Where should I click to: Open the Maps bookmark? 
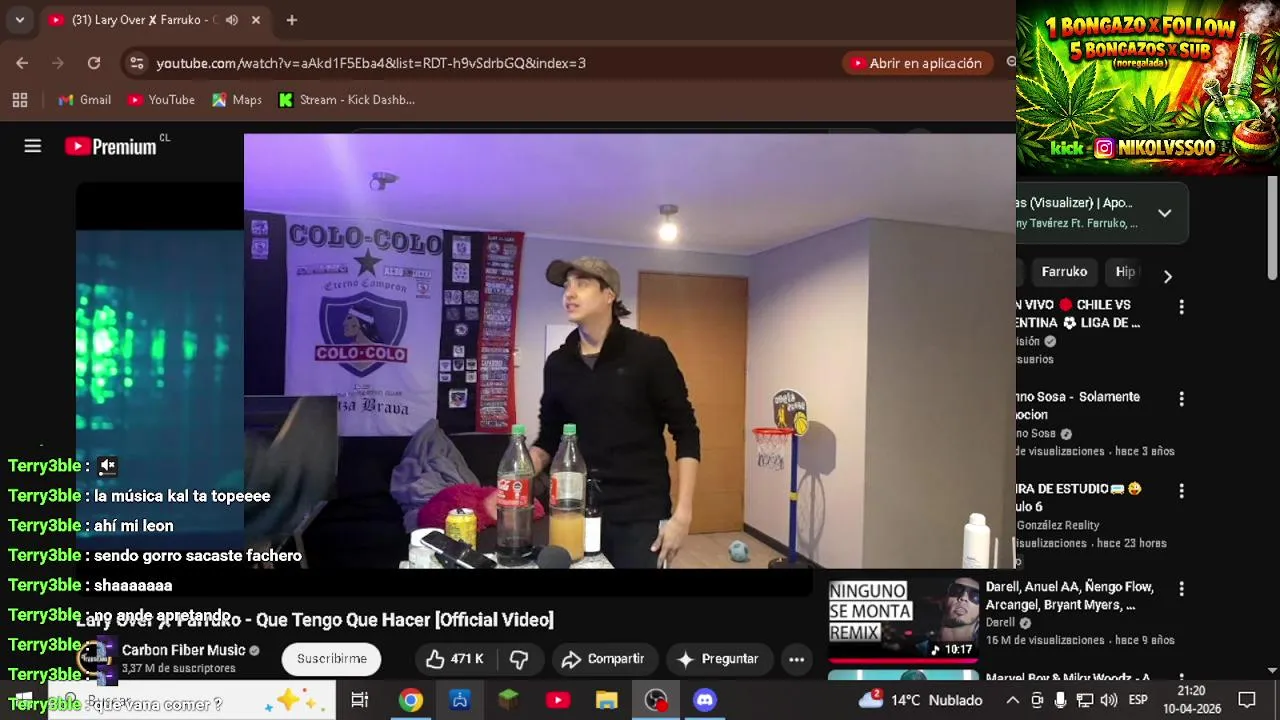[237, 100]
